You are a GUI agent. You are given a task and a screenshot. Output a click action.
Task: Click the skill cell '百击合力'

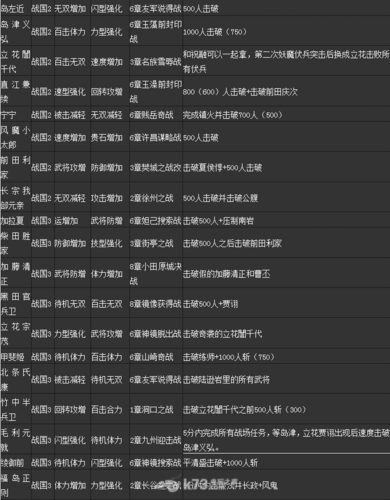click(x=106, y=410)
